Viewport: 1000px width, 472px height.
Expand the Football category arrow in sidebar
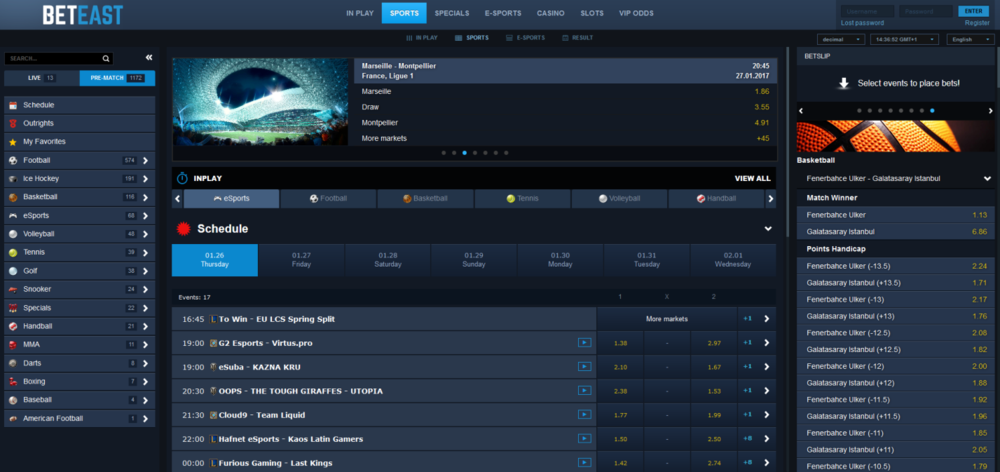click(x=145, y=161)
